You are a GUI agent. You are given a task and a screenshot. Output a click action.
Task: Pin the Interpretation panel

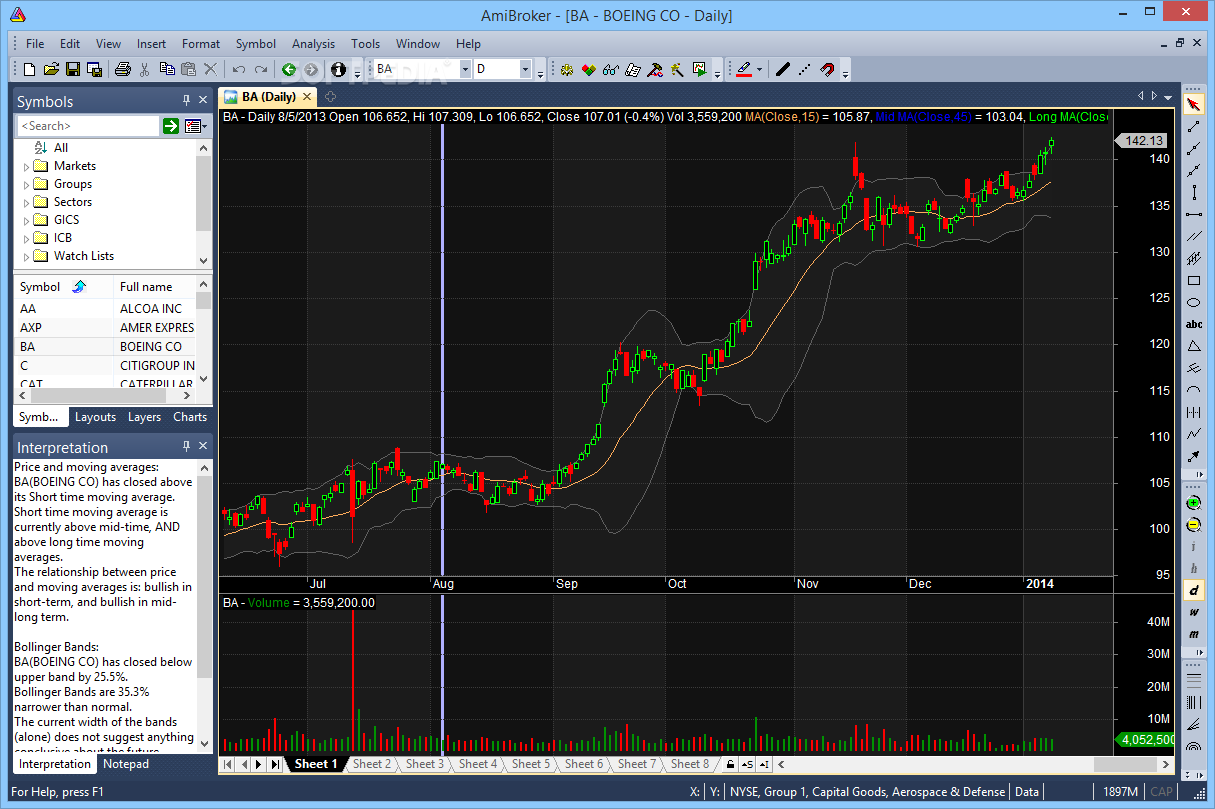[x=186, y=447]
